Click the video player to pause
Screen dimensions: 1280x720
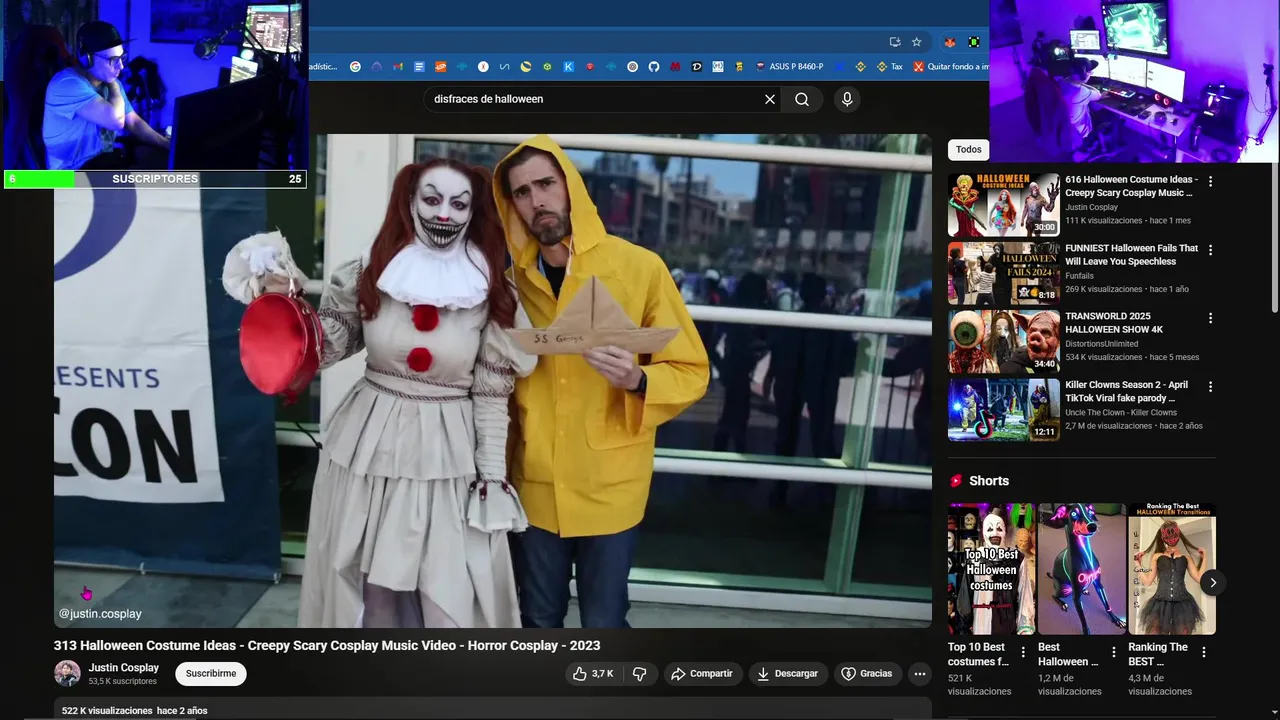tap(492, 381)
